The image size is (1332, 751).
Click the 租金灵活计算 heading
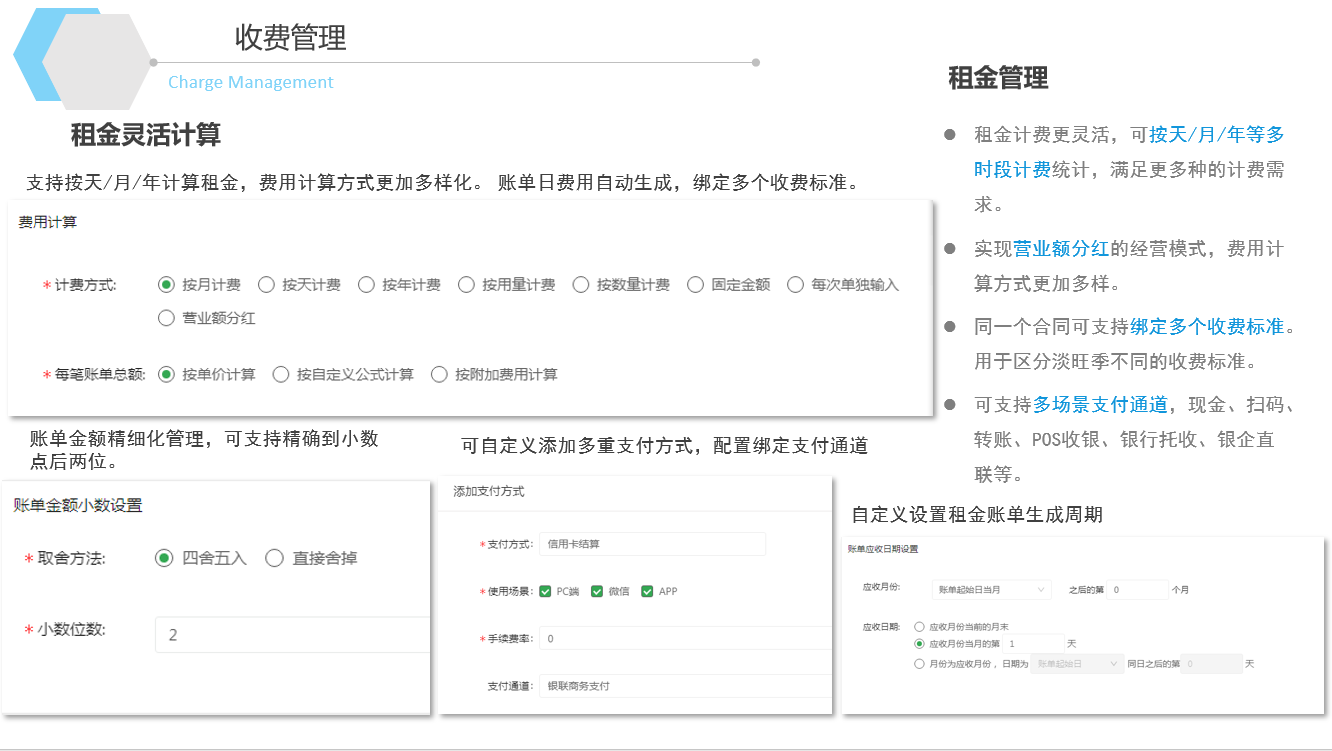tap(146, 134)
